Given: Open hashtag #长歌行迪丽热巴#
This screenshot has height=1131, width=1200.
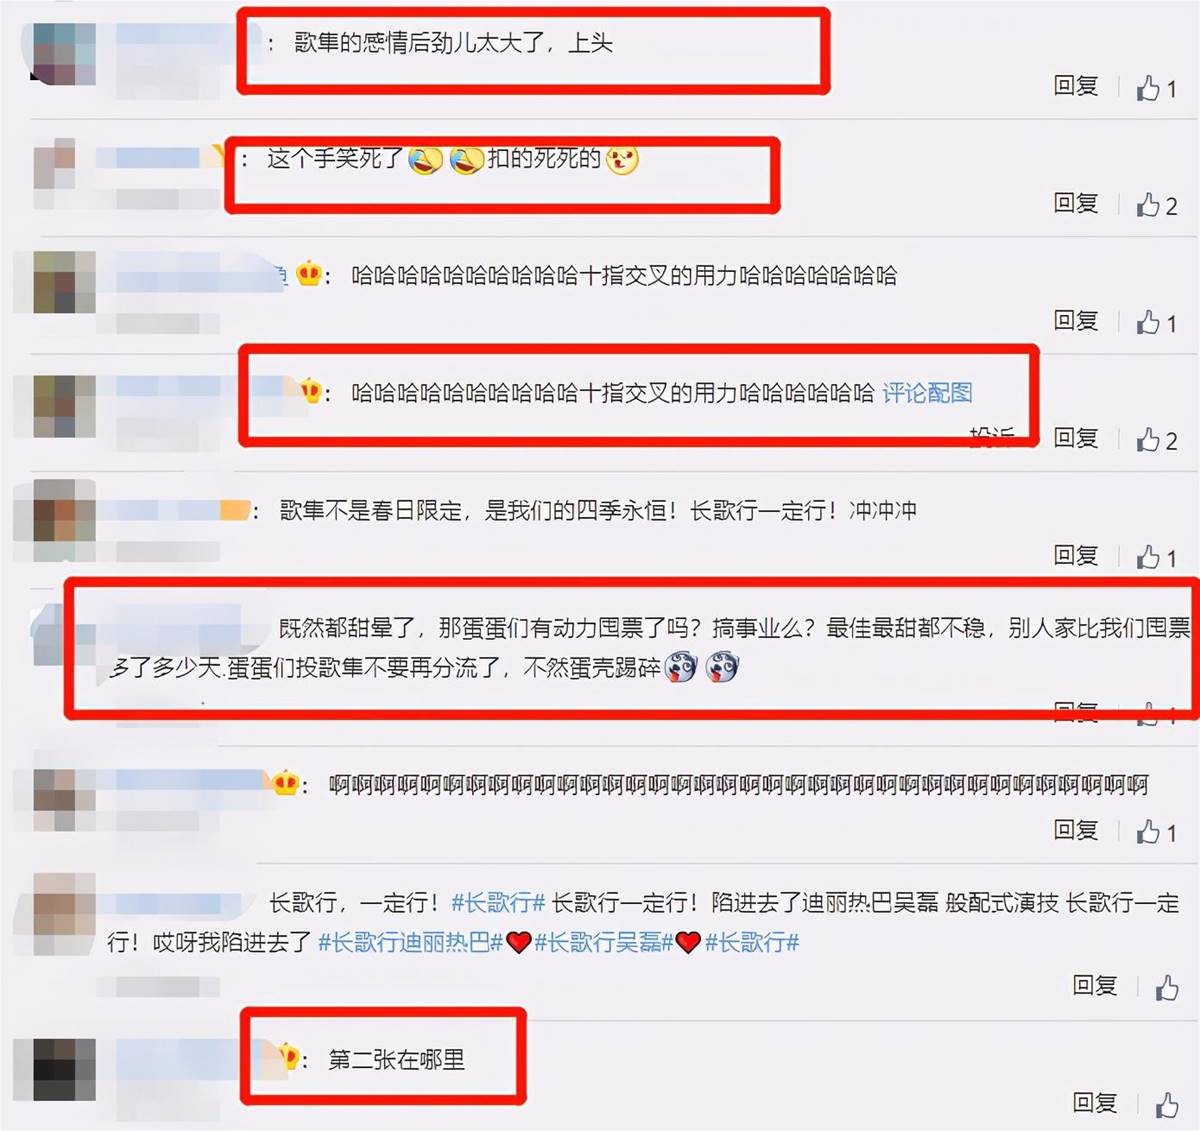Looking at the screenshot, I should point(410,942).
